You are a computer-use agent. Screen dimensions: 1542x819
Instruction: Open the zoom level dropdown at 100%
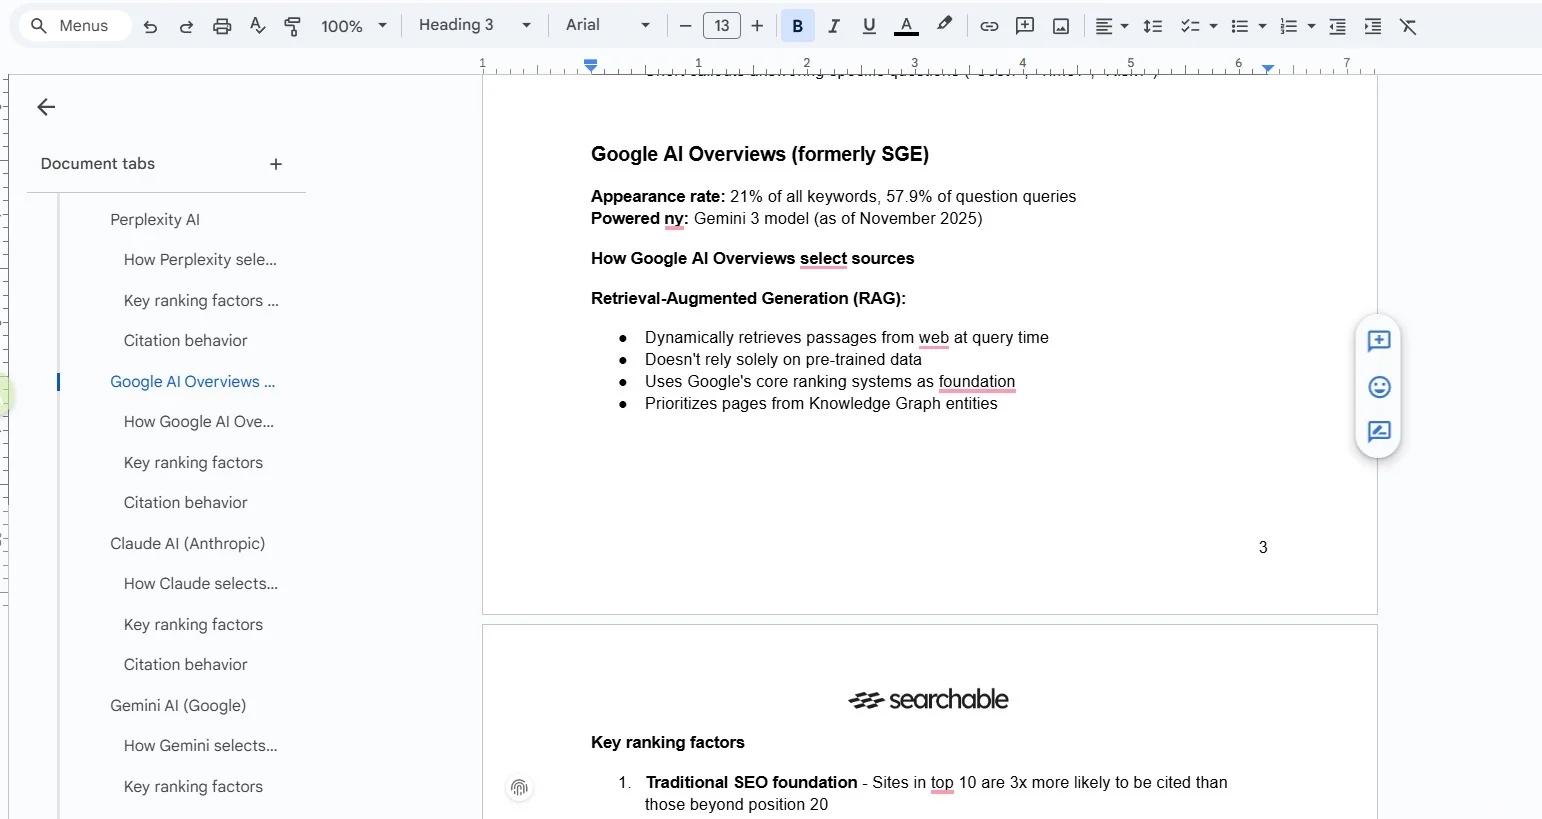click(354, 26)
